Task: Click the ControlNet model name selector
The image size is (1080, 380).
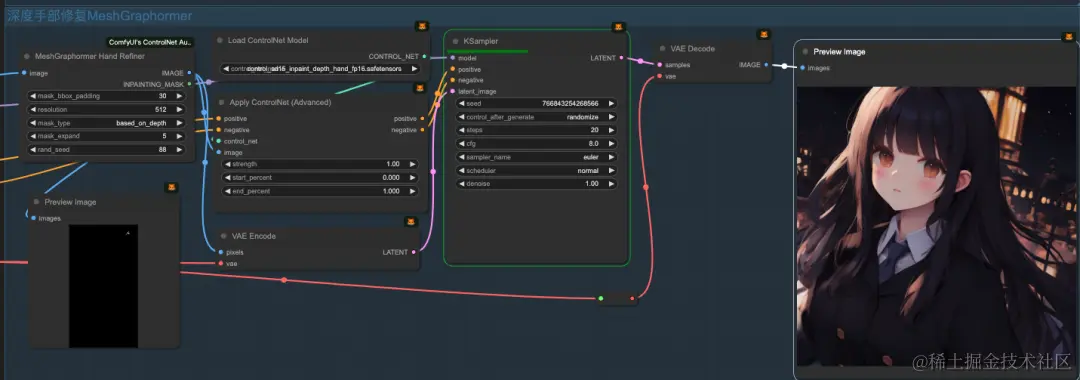Action: (x=320, y=69)
